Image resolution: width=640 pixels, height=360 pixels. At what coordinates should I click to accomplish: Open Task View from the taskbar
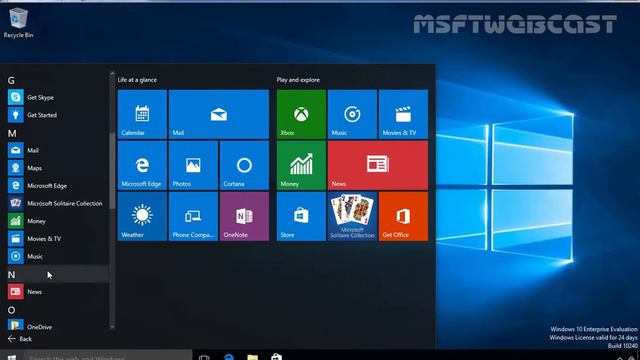[x=204, y=356]
